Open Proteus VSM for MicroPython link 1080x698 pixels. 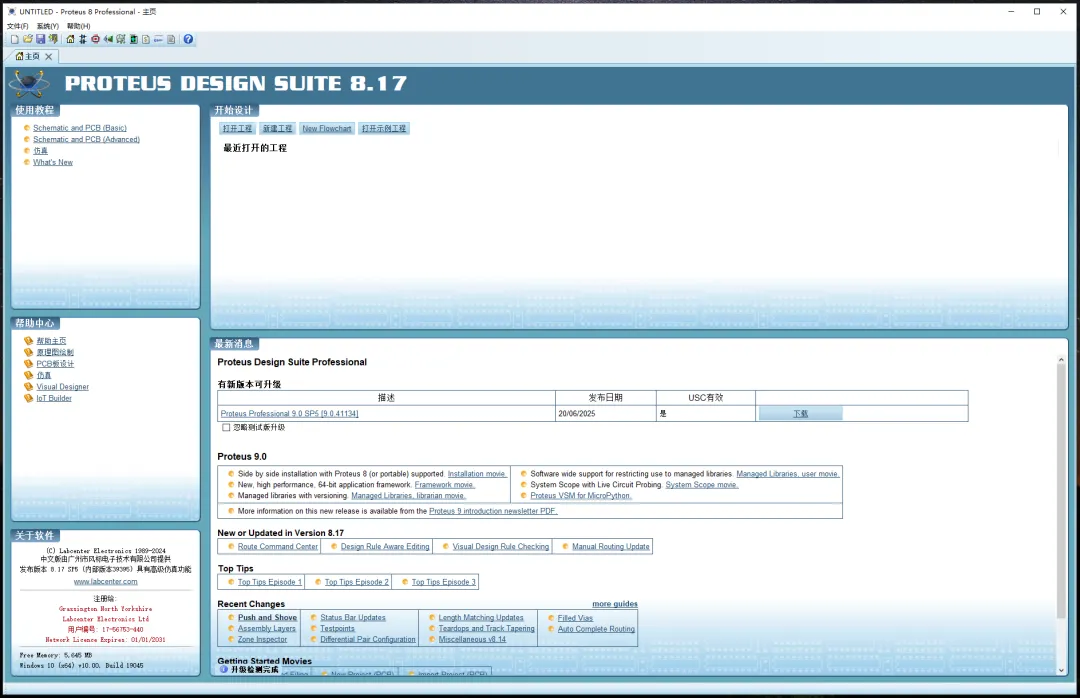click(581, 495)
